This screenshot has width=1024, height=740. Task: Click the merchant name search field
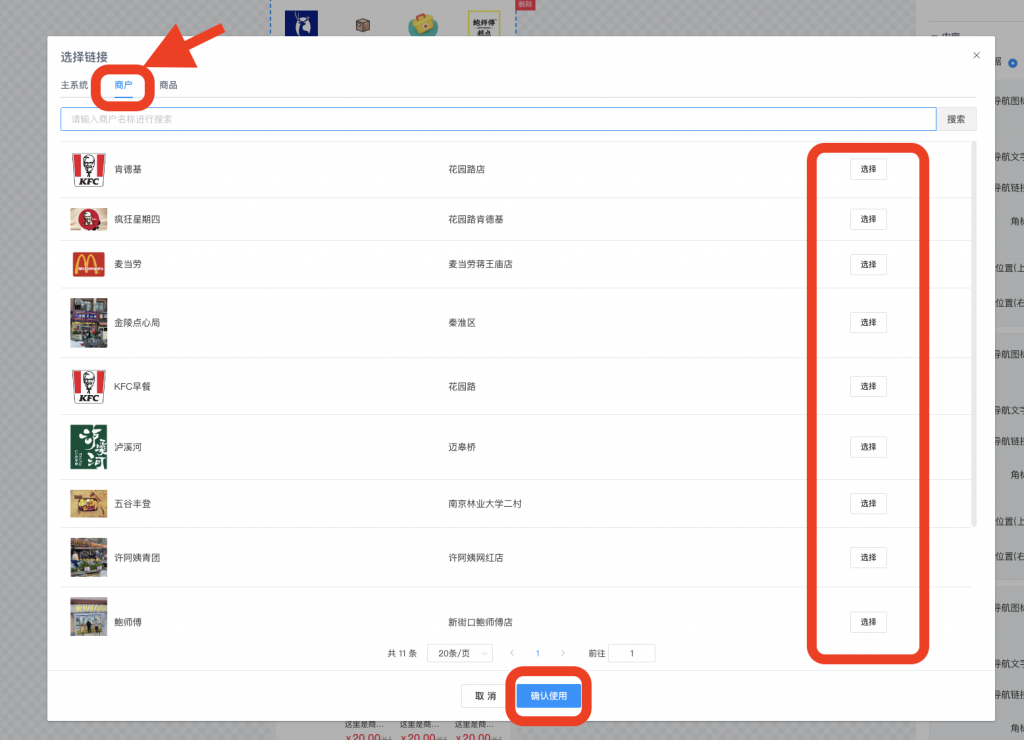tap(498, 119)
